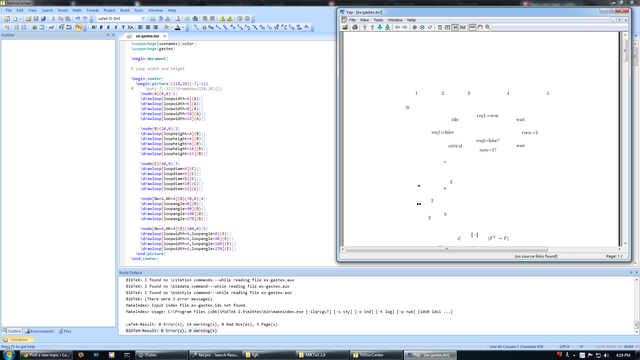Switch to the Environments tab
This screenshot has width=640, height=360.
click(x=40, y=331)
